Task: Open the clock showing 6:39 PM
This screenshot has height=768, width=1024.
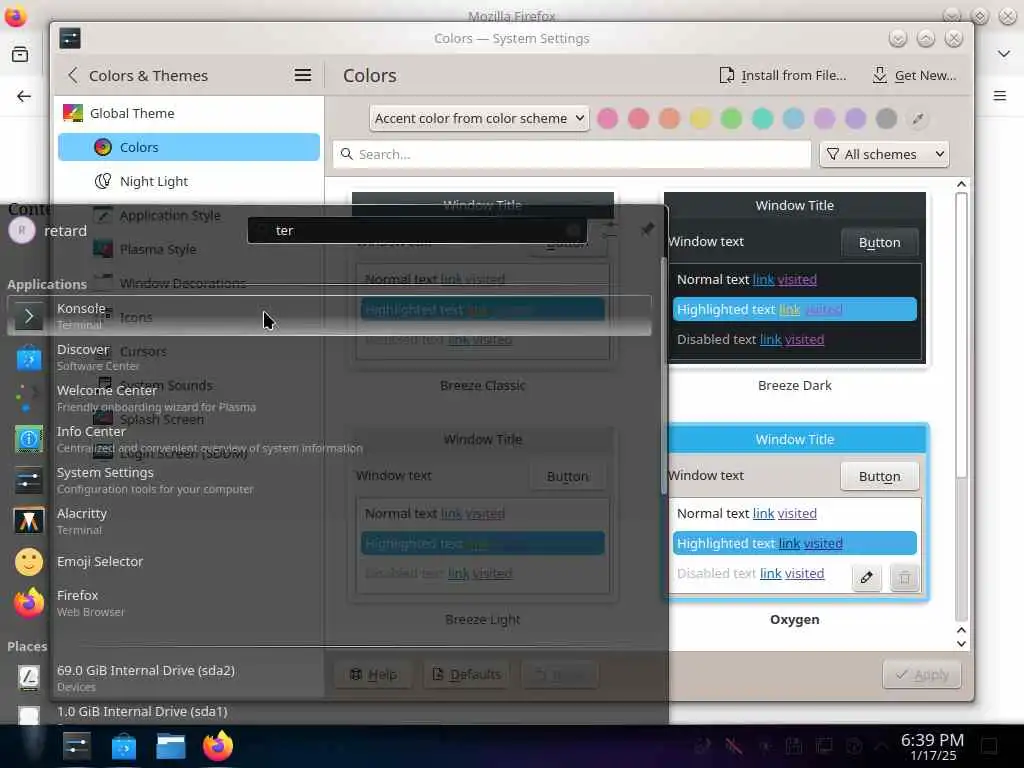Action: tap(932, 746)
